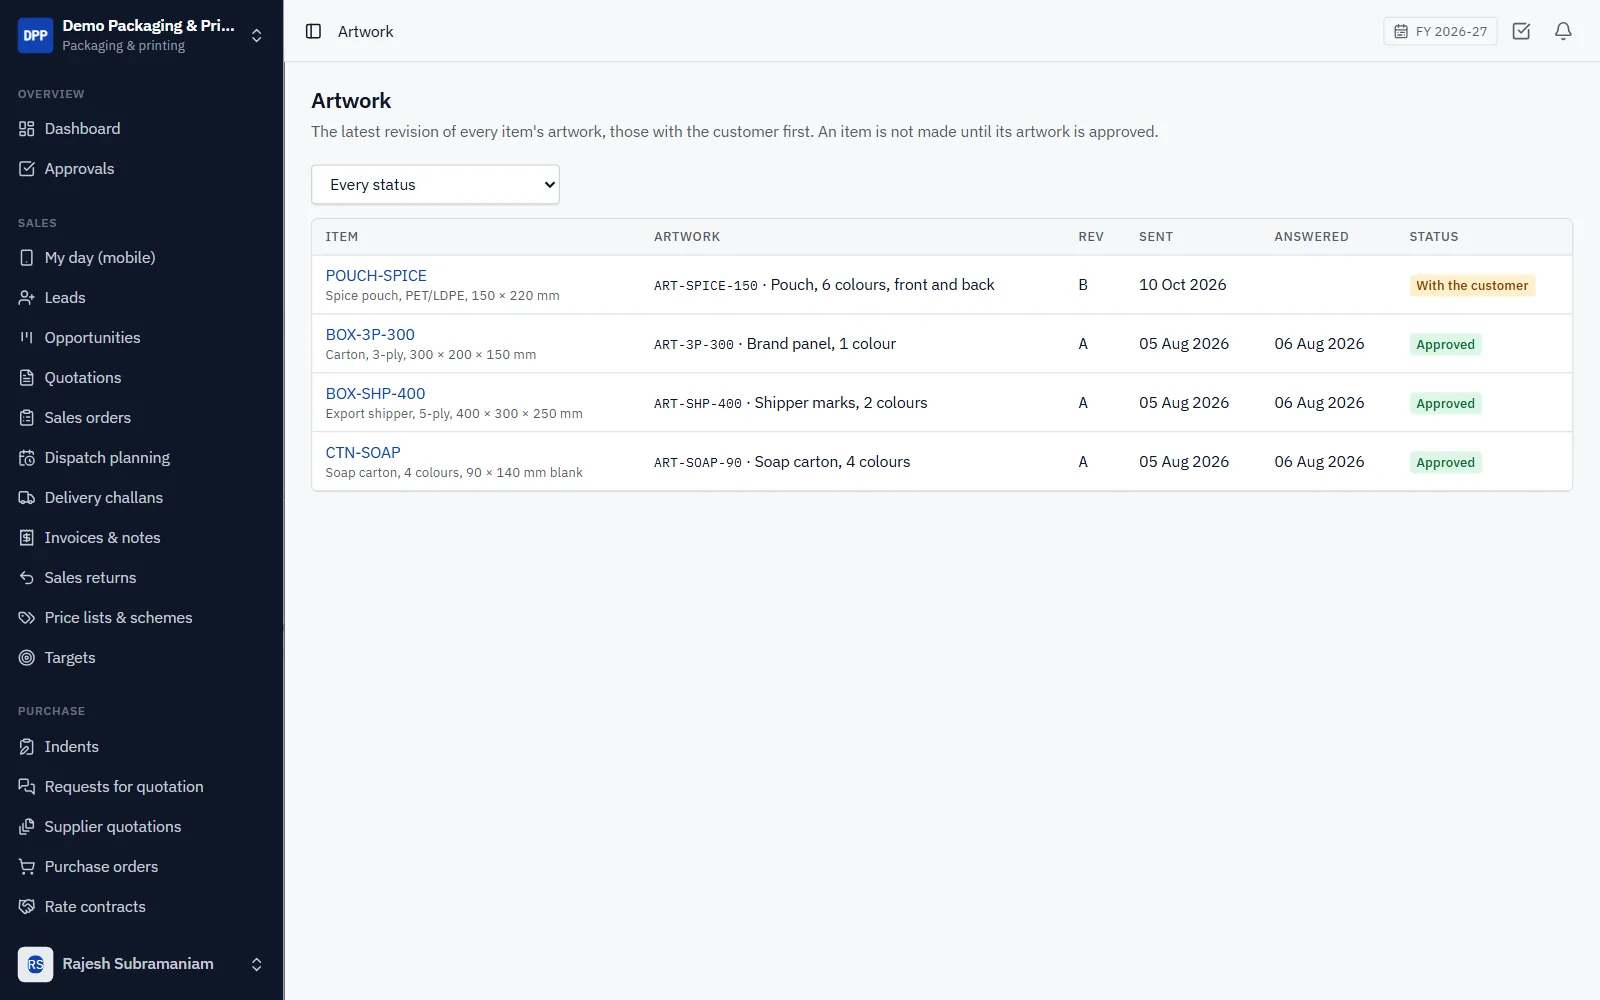Click the Rate contracts handshake icon
Viewport: 1600px width, 1000px height.
pyautogui.click(x=27, y=907)
